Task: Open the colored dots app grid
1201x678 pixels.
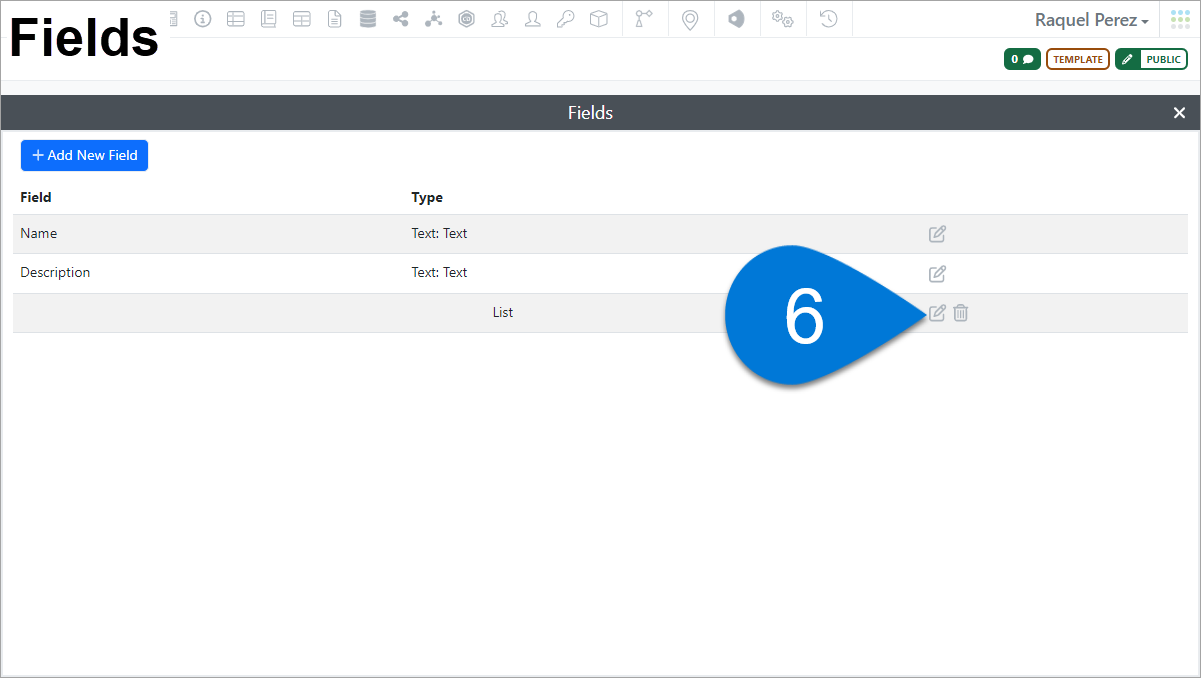Action: (x=1180, y=20)
